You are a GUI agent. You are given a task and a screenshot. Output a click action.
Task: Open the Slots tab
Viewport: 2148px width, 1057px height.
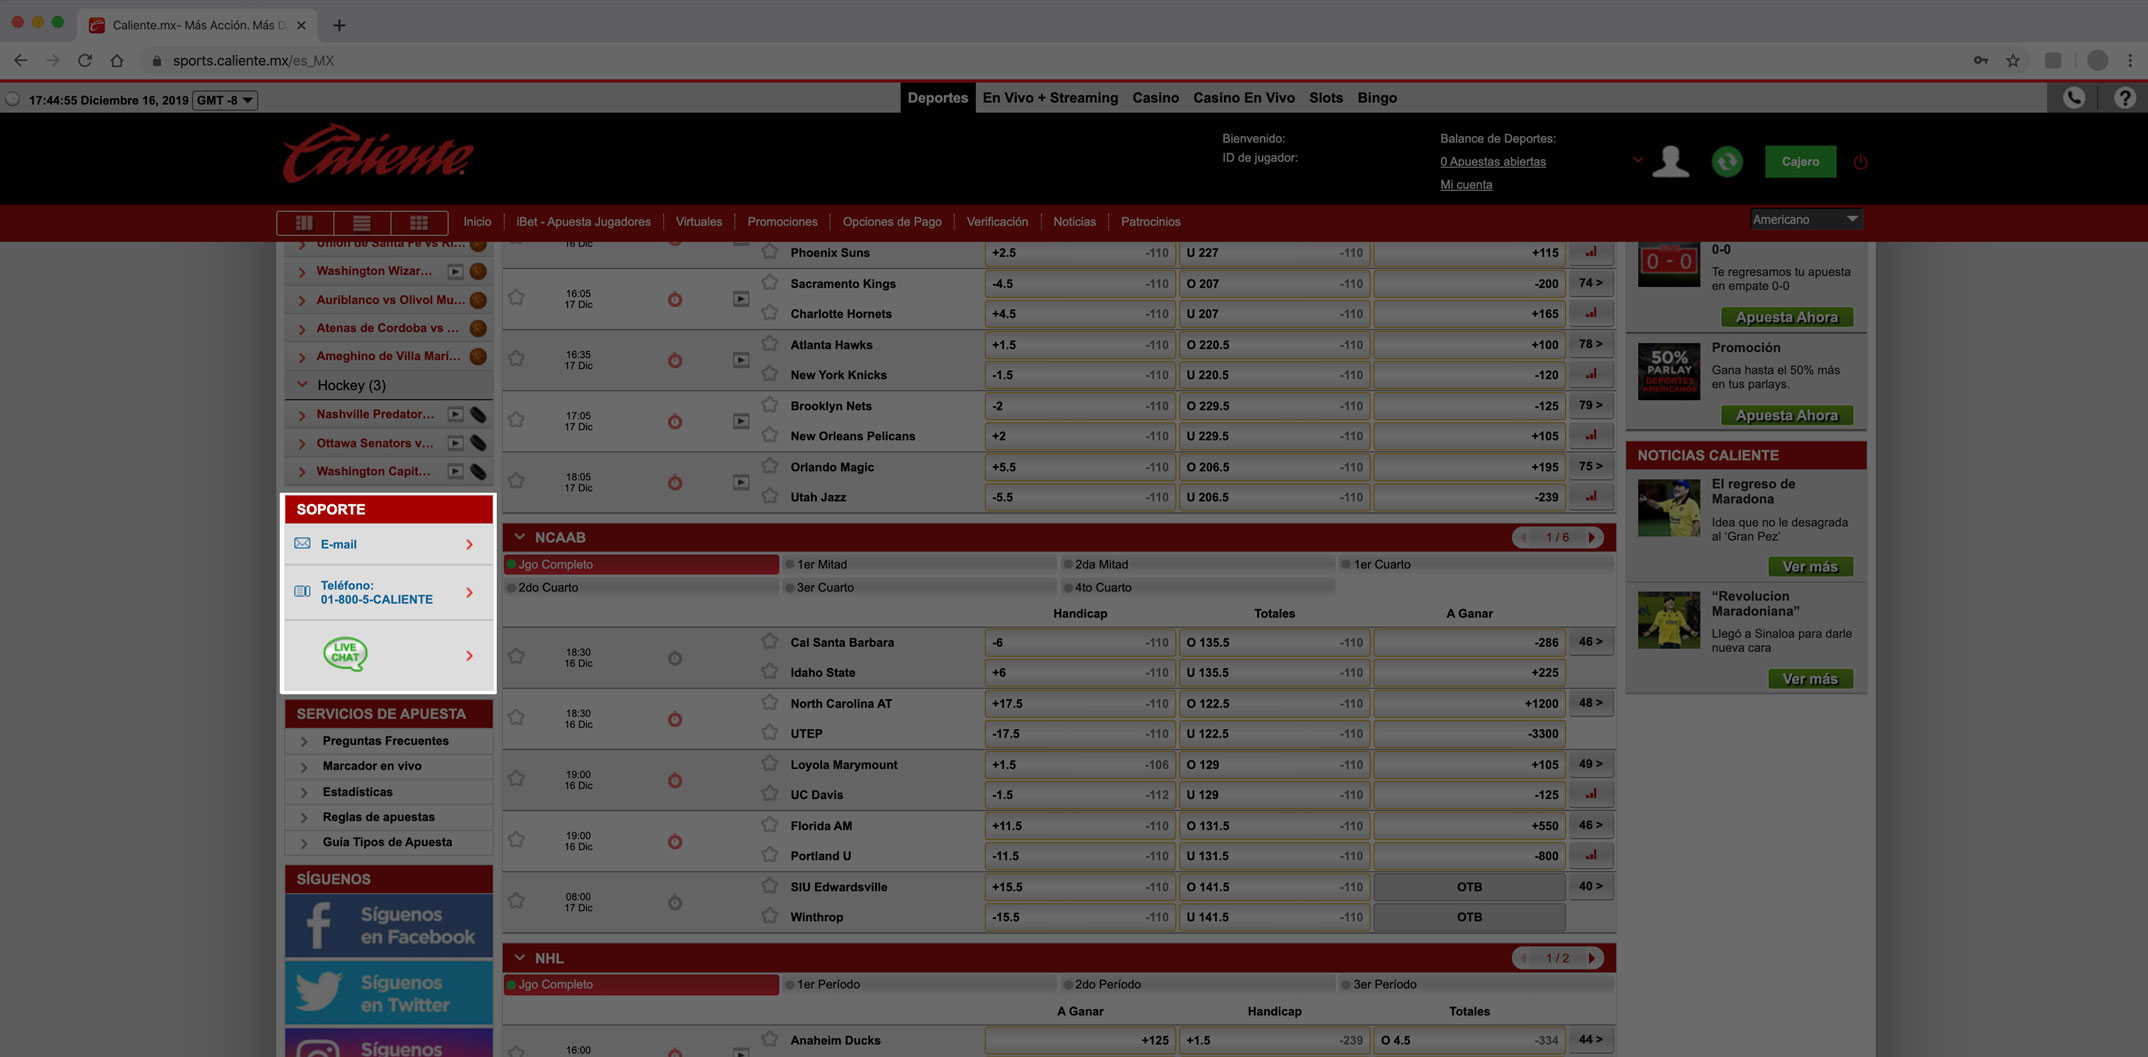tap(1326, 98)
